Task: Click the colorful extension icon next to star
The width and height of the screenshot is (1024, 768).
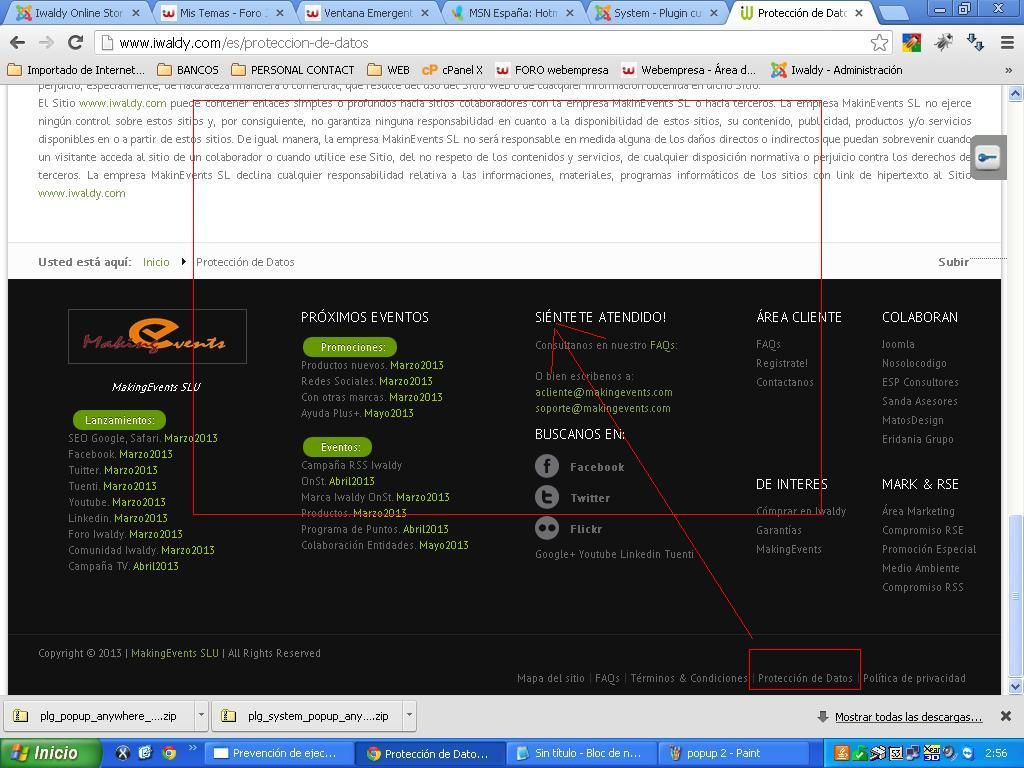Action: pos(912,43)
